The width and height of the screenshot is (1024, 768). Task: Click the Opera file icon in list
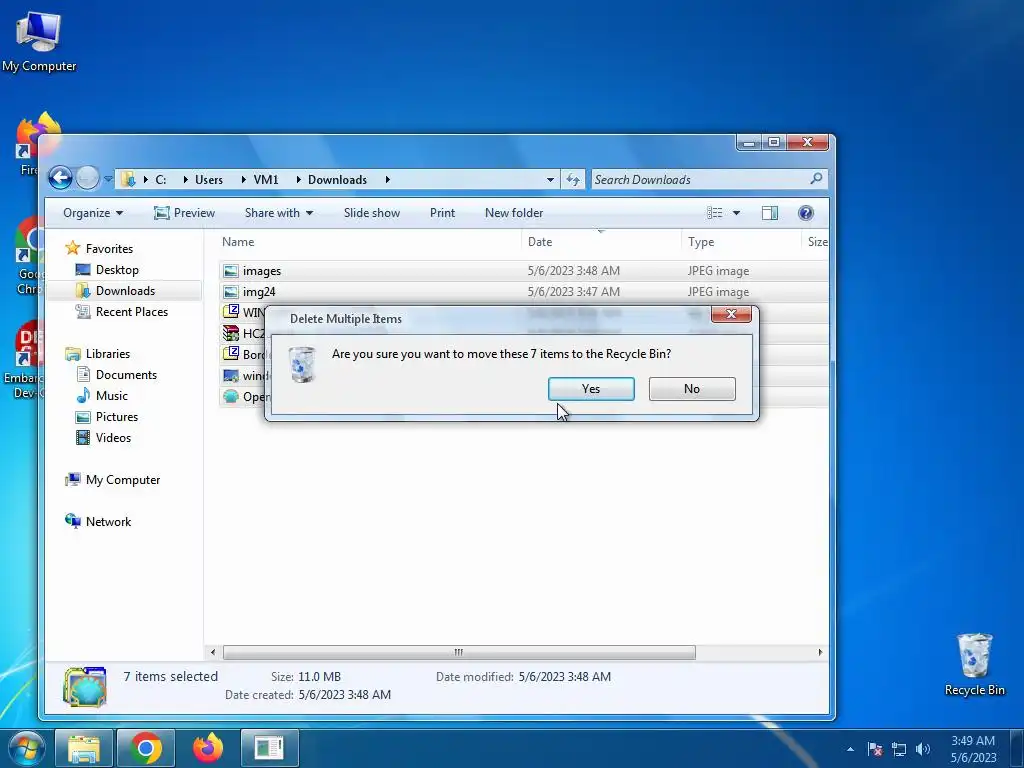tap(231, 396)
